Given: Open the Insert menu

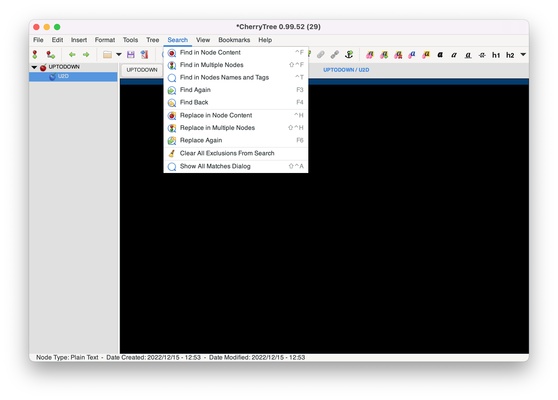Looking at the screenshot, I should click(x=79, y=40).
